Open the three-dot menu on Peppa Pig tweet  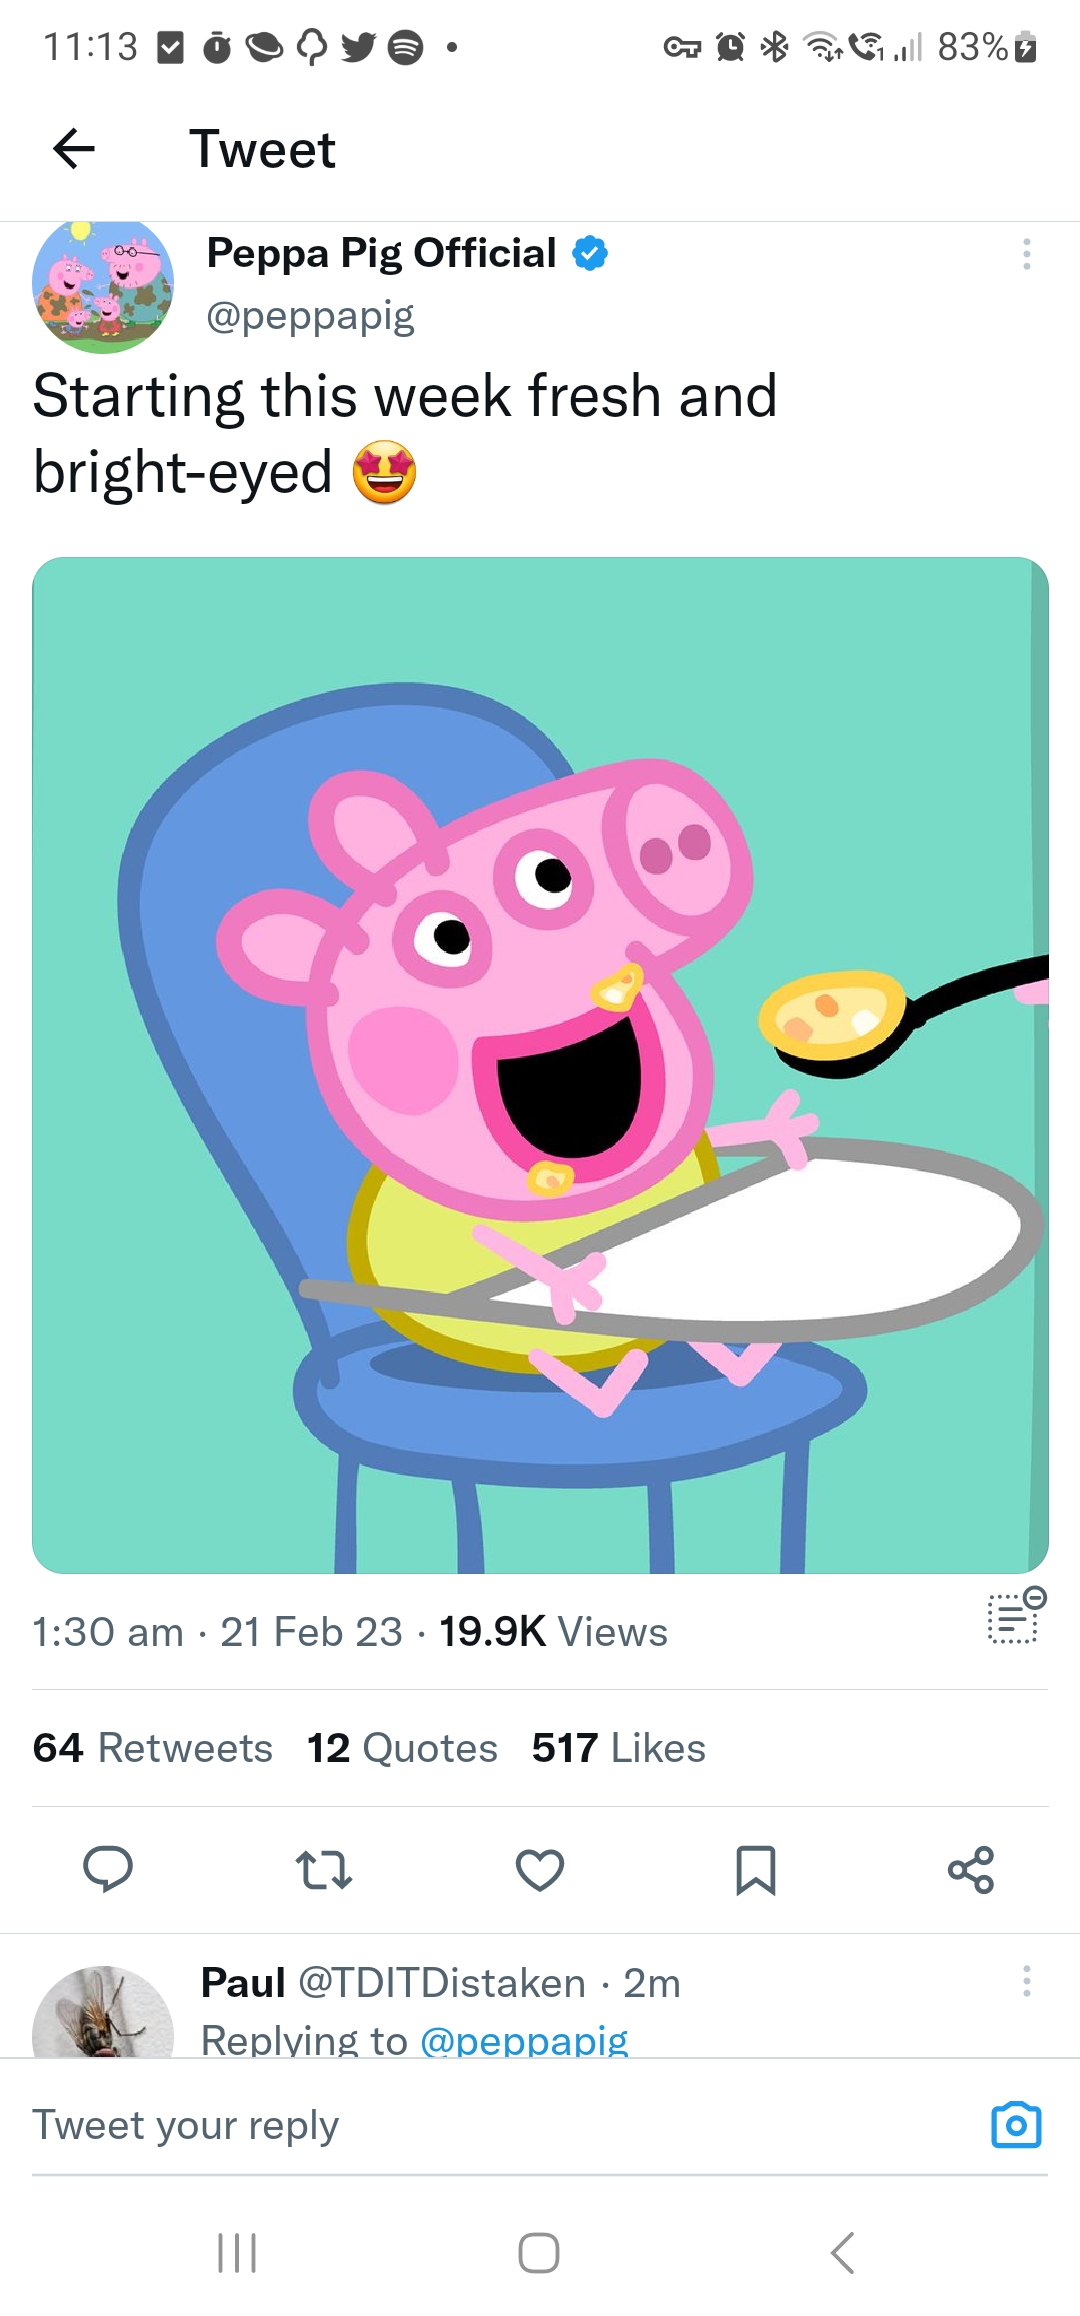(1026, 255)
